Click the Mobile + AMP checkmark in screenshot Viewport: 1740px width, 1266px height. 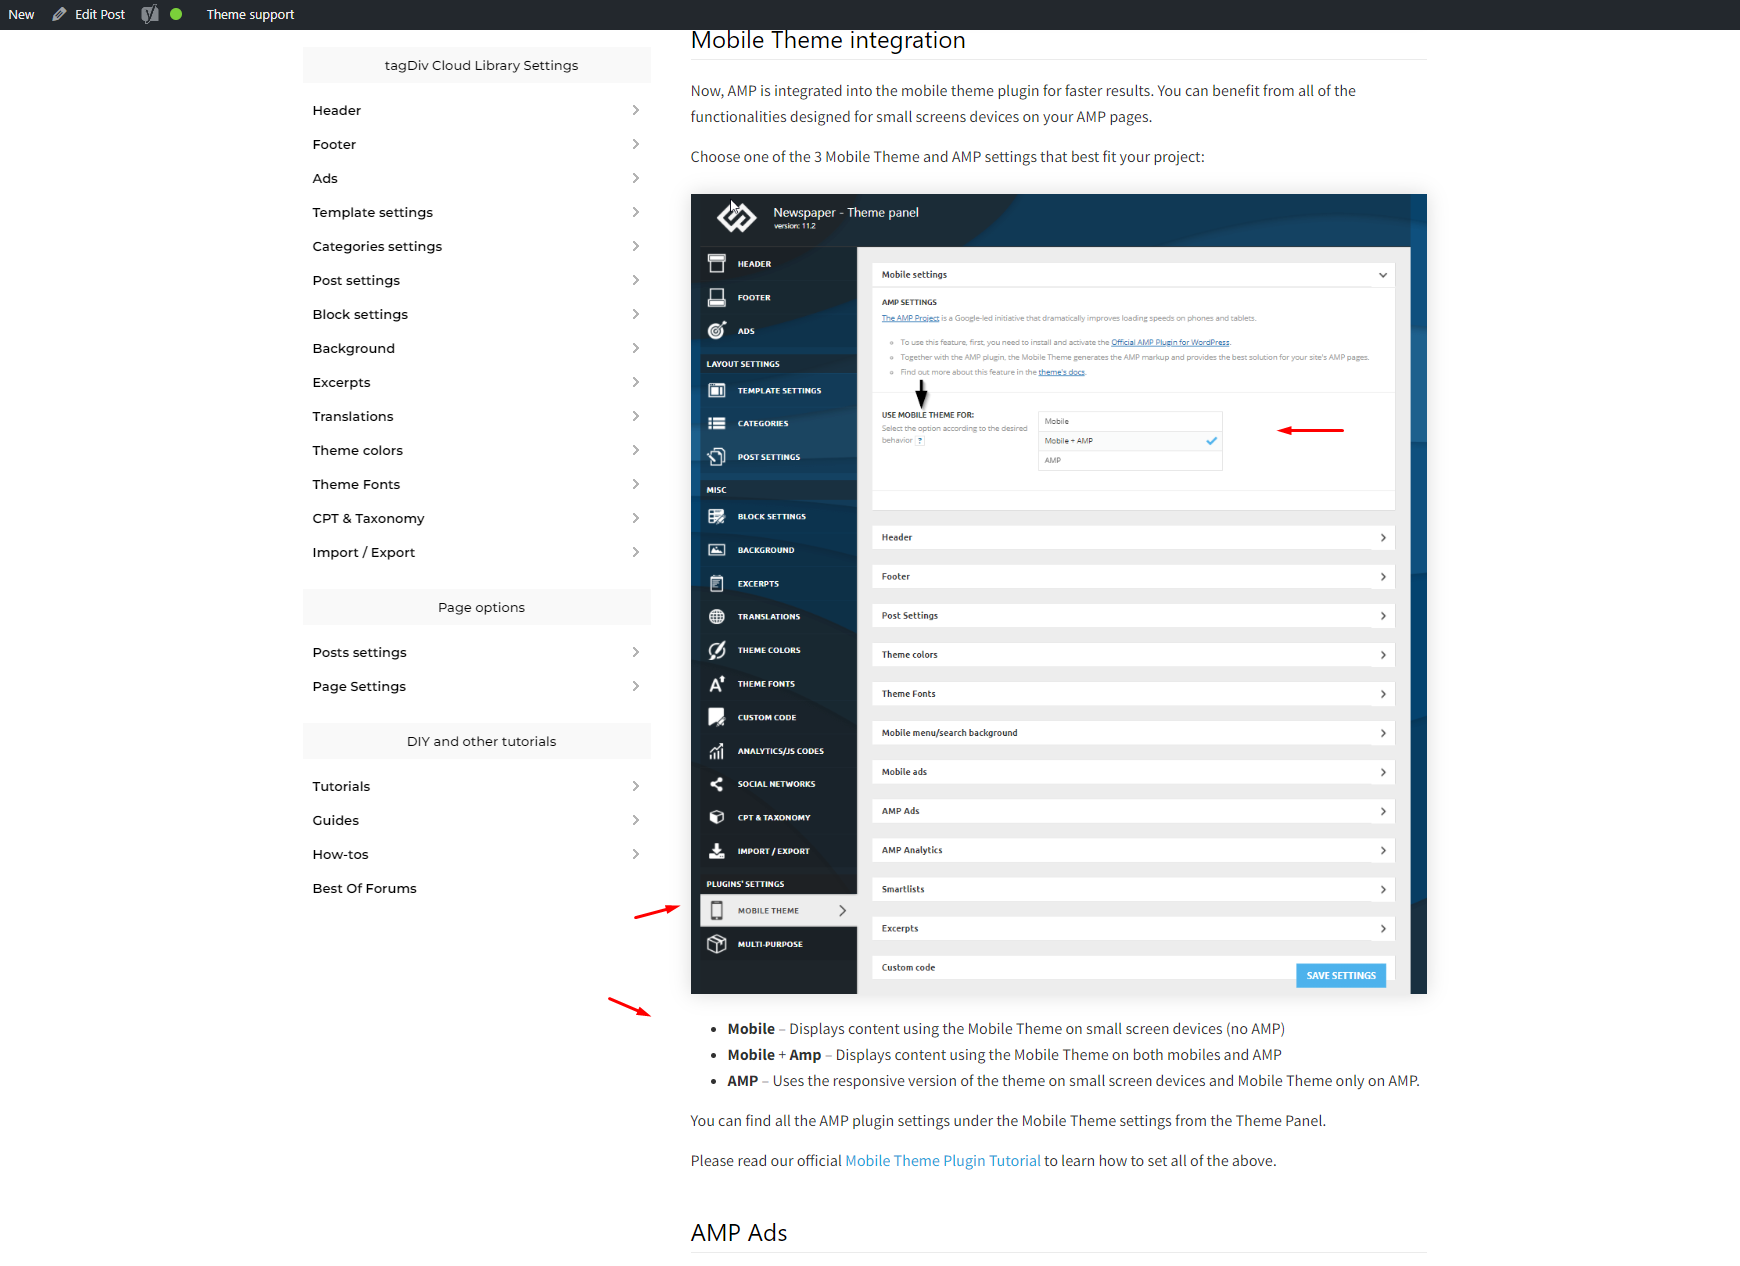click(1211, 441)
